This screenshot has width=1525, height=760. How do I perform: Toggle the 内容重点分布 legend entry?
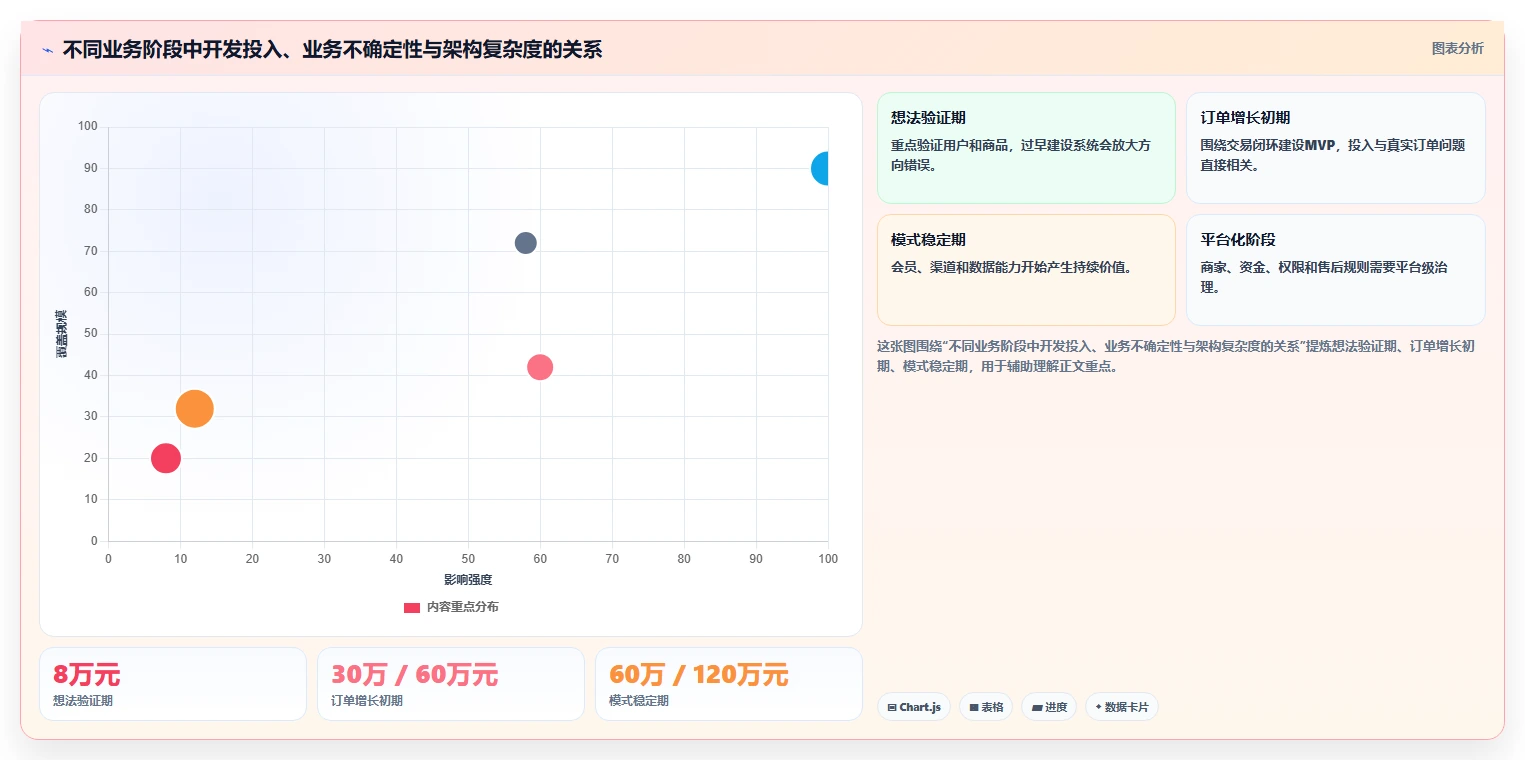[x=451, y=607]
